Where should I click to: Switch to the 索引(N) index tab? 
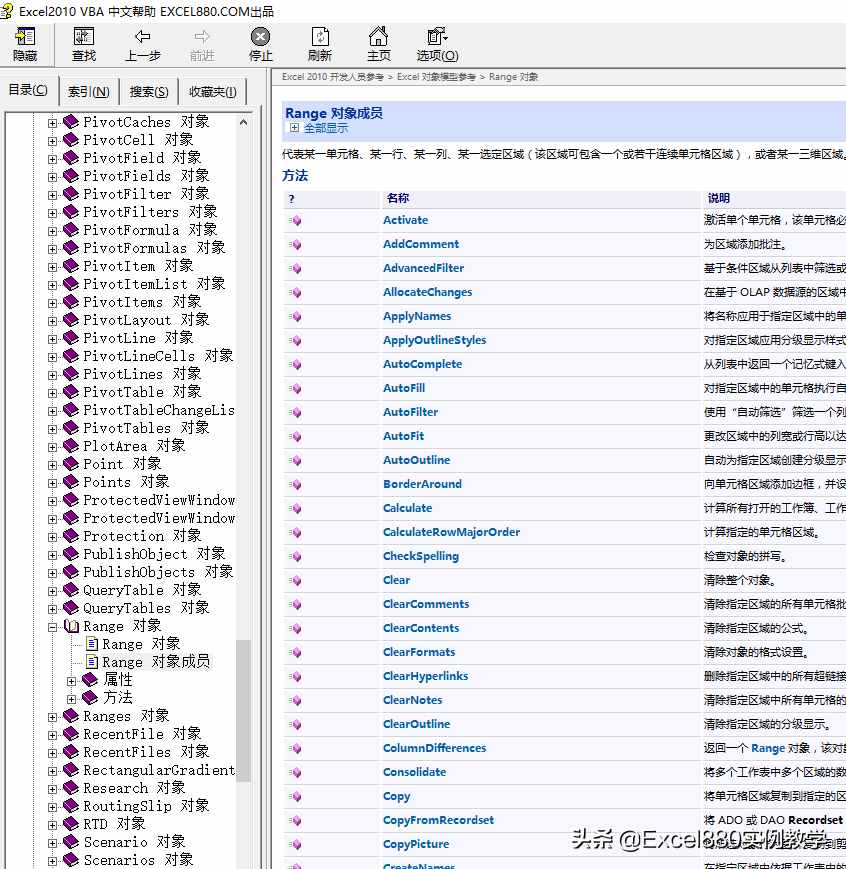[89, 91]
